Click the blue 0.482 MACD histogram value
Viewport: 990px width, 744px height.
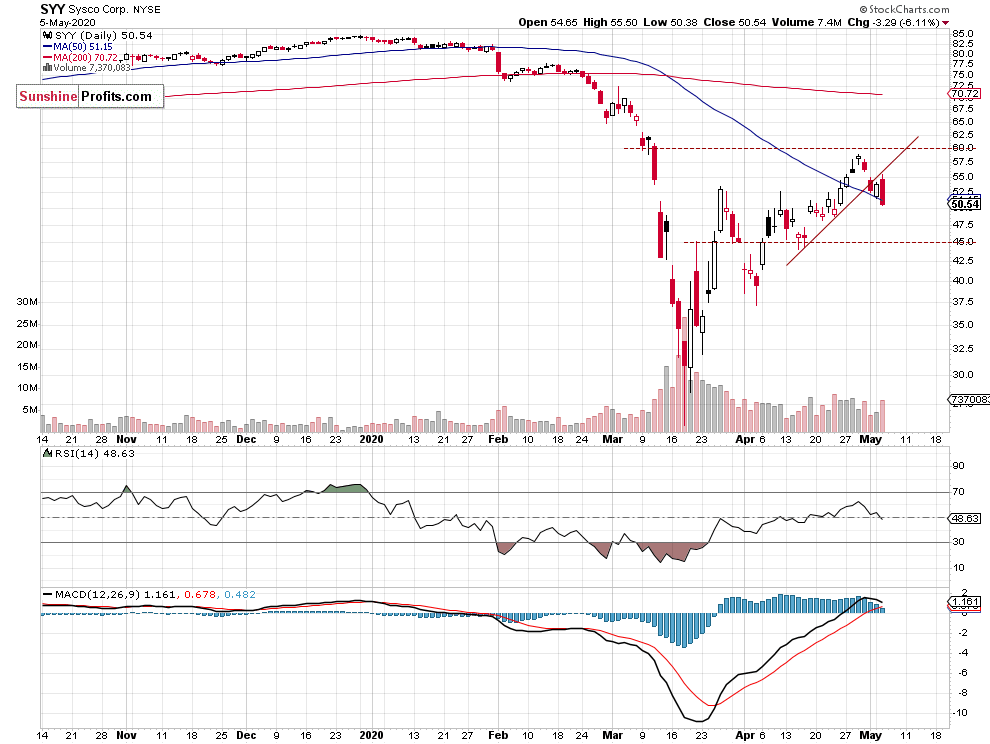coord(240,595)
